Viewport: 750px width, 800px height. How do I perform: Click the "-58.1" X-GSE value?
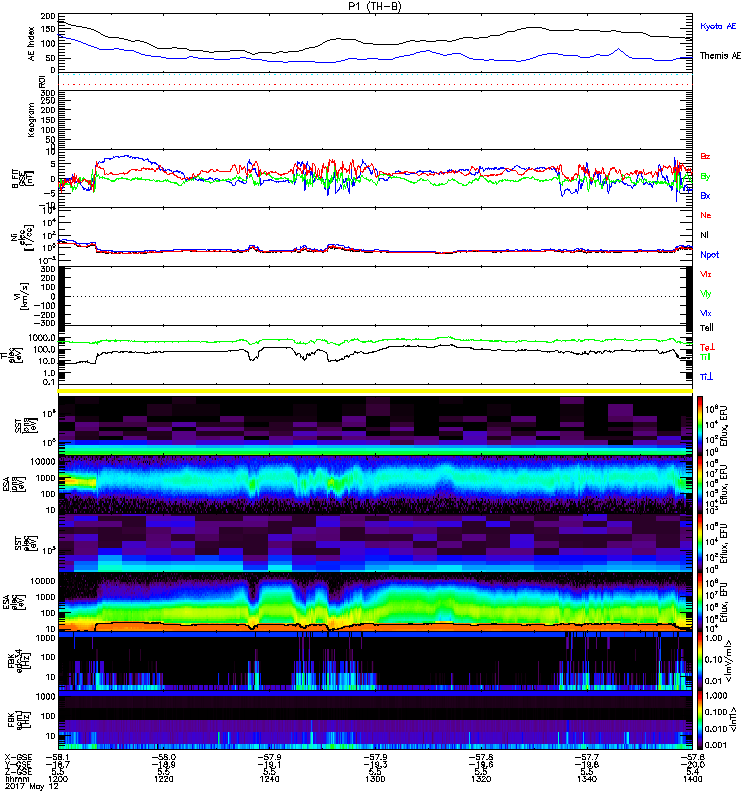tap(58, 757)
